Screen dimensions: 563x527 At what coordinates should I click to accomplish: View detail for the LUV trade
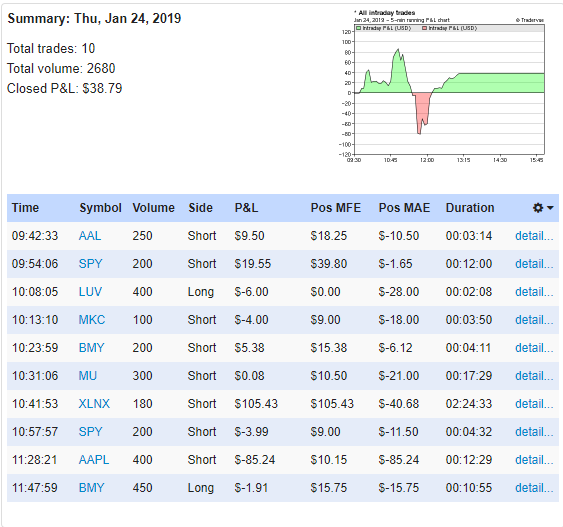click(534, 292)
